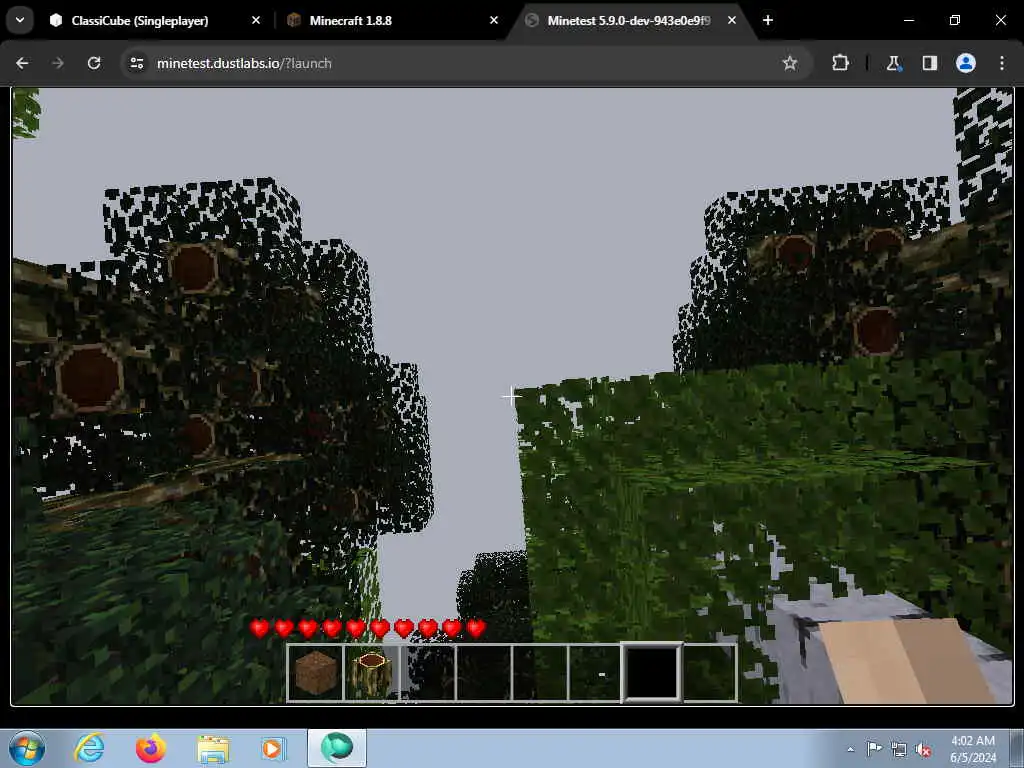Open Chrome three-dot menu
This screenshot has height=768, width=1024.
(x=1002, y=63)
